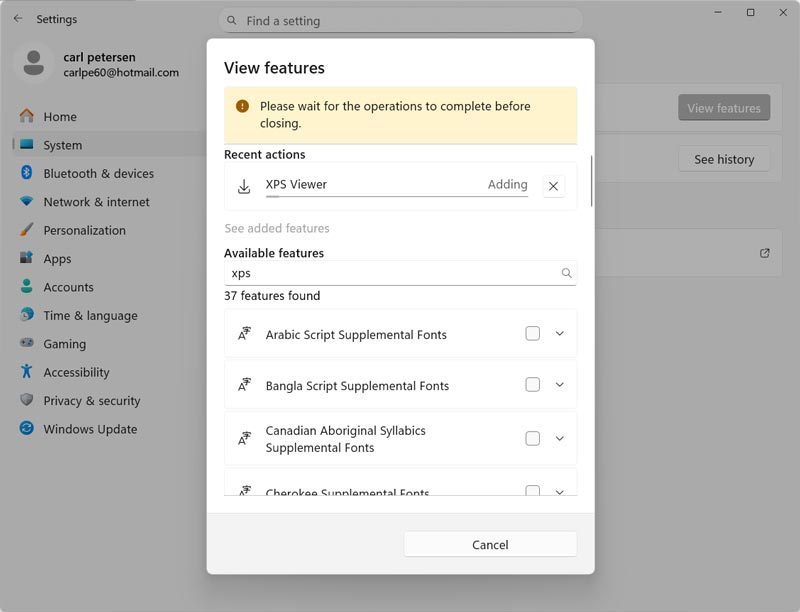Expand Bangla Script Supplemental Fonts chevron
Image resolution: width=800 pixels, height=612 pixels.
tap(559, 385)
